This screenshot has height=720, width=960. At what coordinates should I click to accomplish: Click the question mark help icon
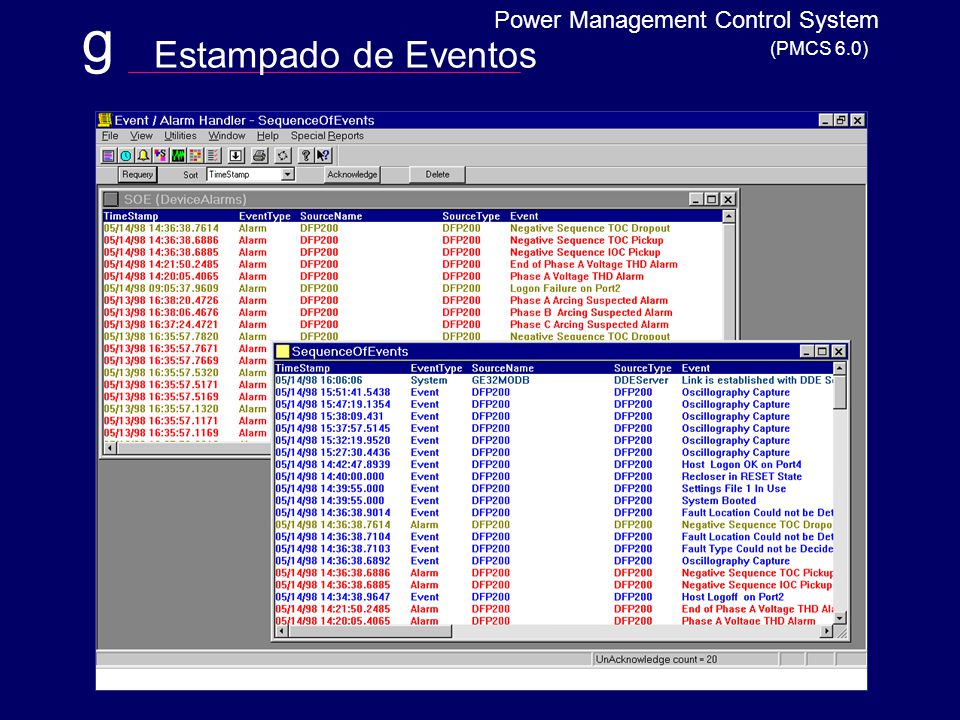[x=306, y=156]
